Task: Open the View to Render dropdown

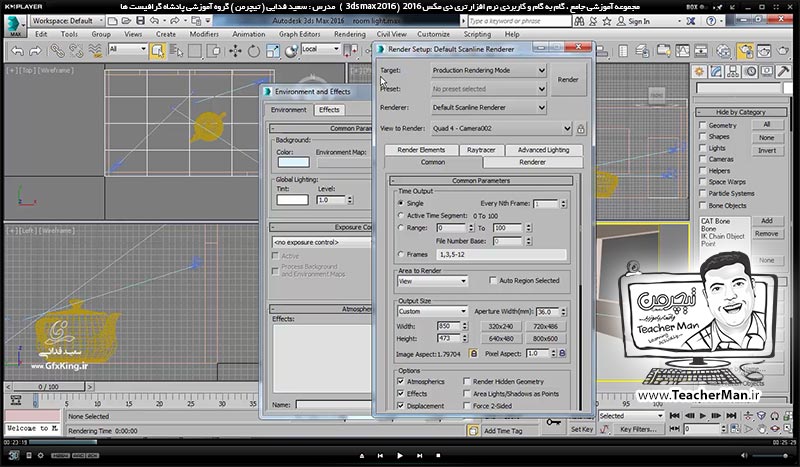Action: pos(502,129)
